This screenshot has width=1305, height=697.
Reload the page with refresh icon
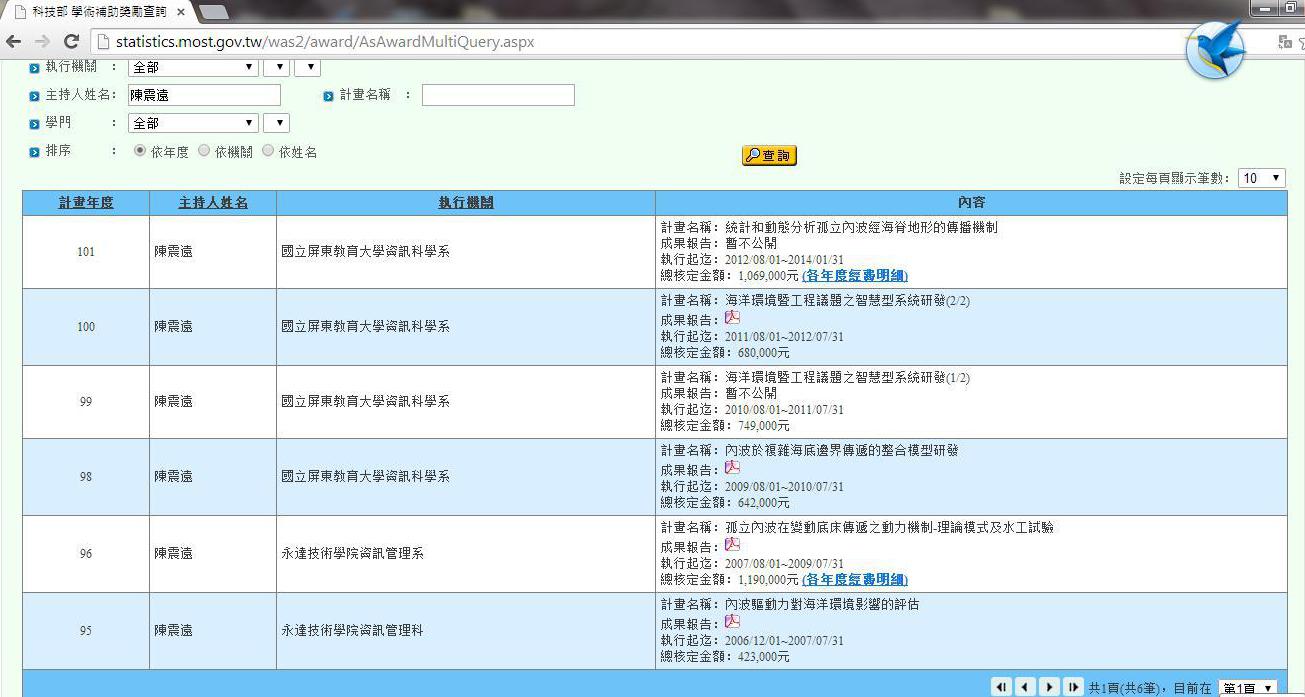70,42
